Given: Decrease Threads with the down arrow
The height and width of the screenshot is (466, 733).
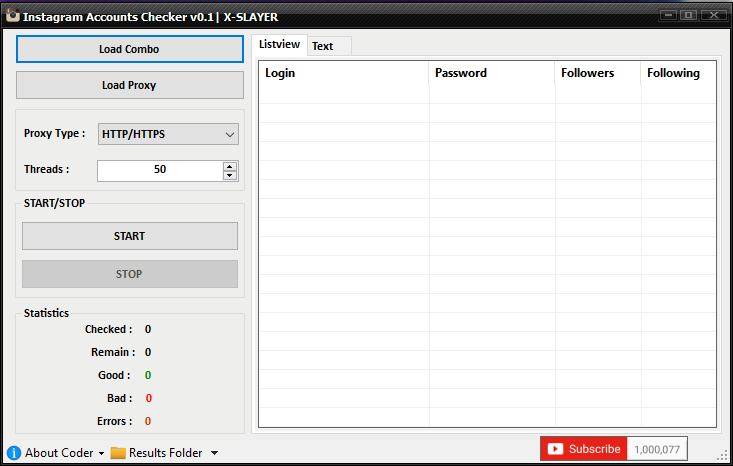Looking at the screenshot, I should coord(230,176).
